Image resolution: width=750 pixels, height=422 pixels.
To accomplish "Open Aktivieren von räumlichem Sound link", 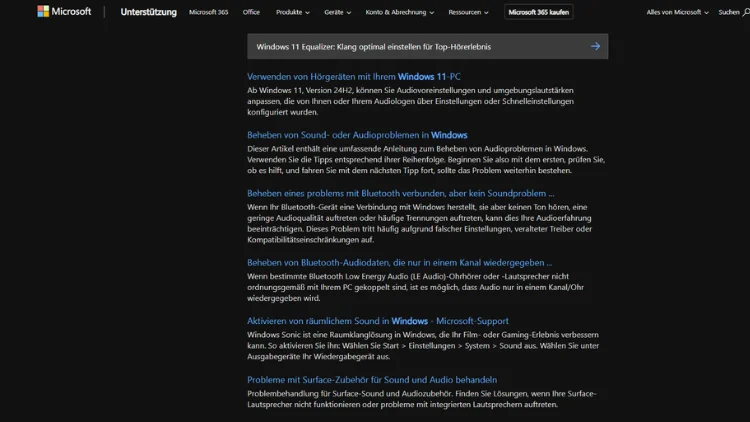I will [378, 321].
